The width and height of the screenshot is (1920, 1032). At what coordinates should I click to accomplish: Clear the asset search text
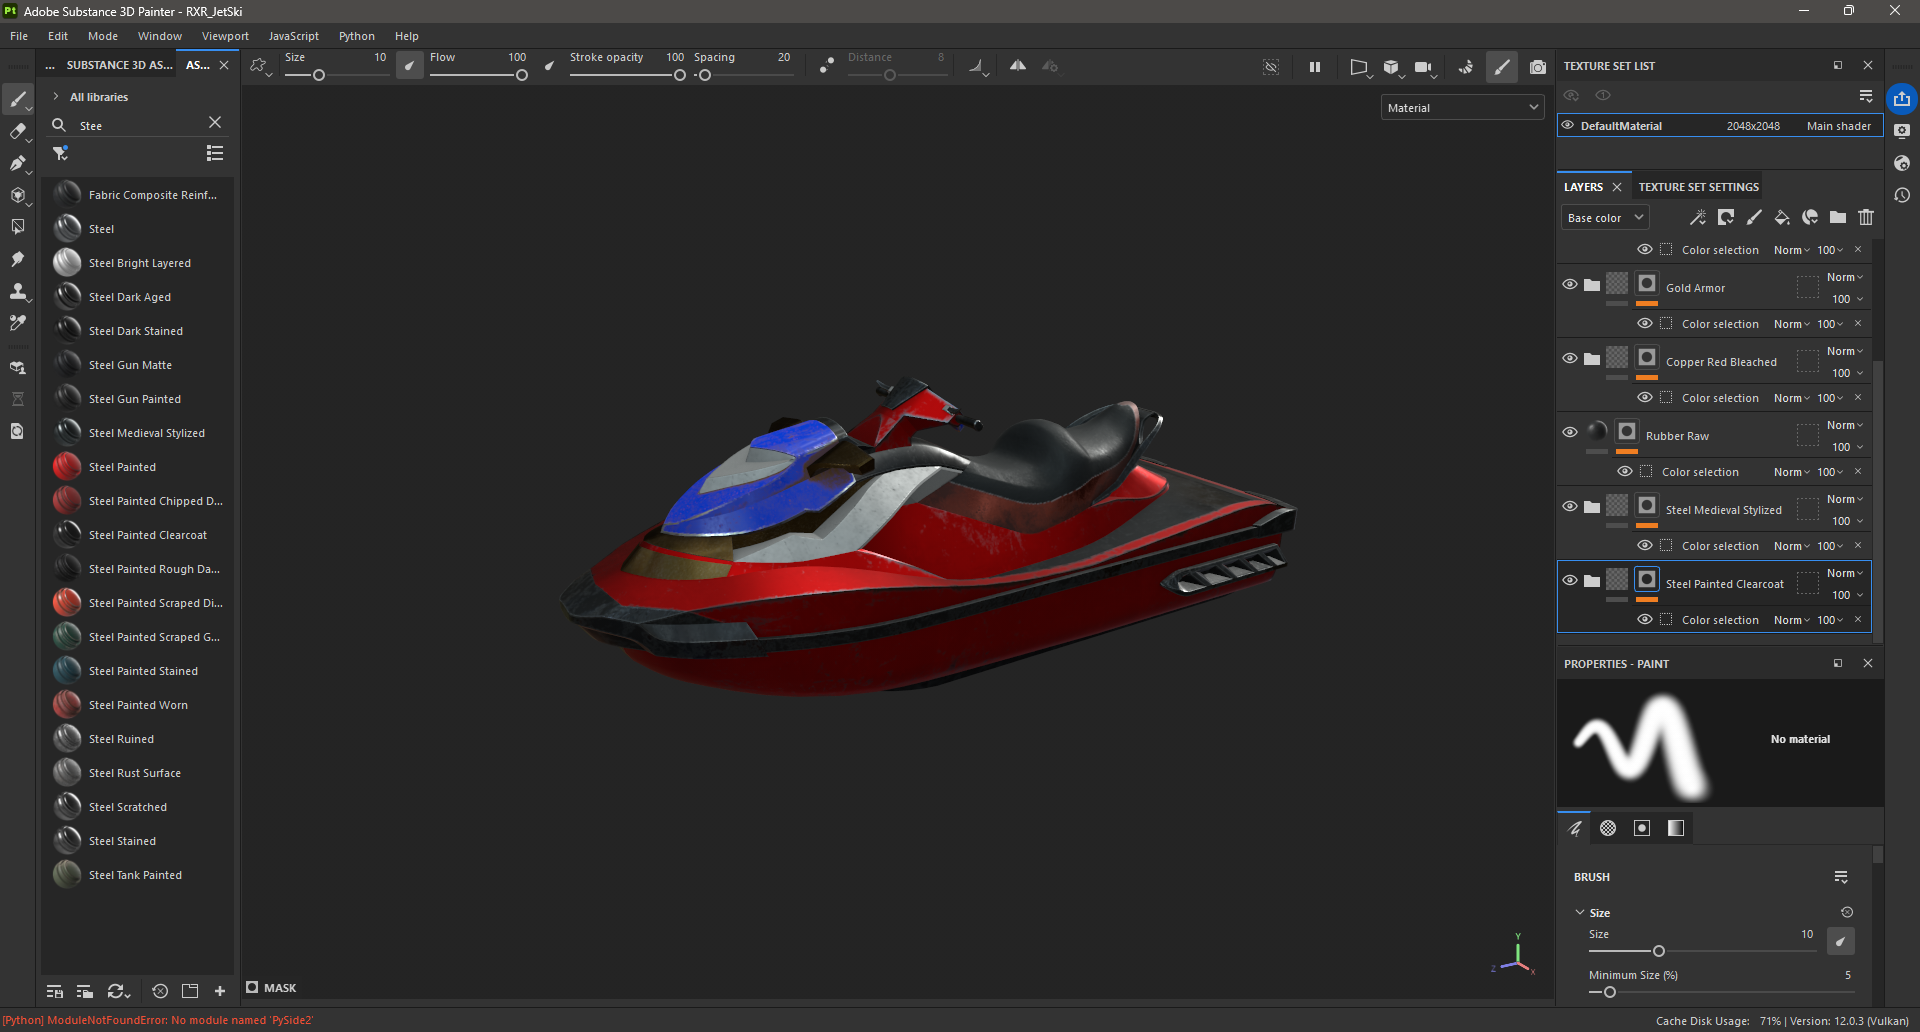coord(215,122)
